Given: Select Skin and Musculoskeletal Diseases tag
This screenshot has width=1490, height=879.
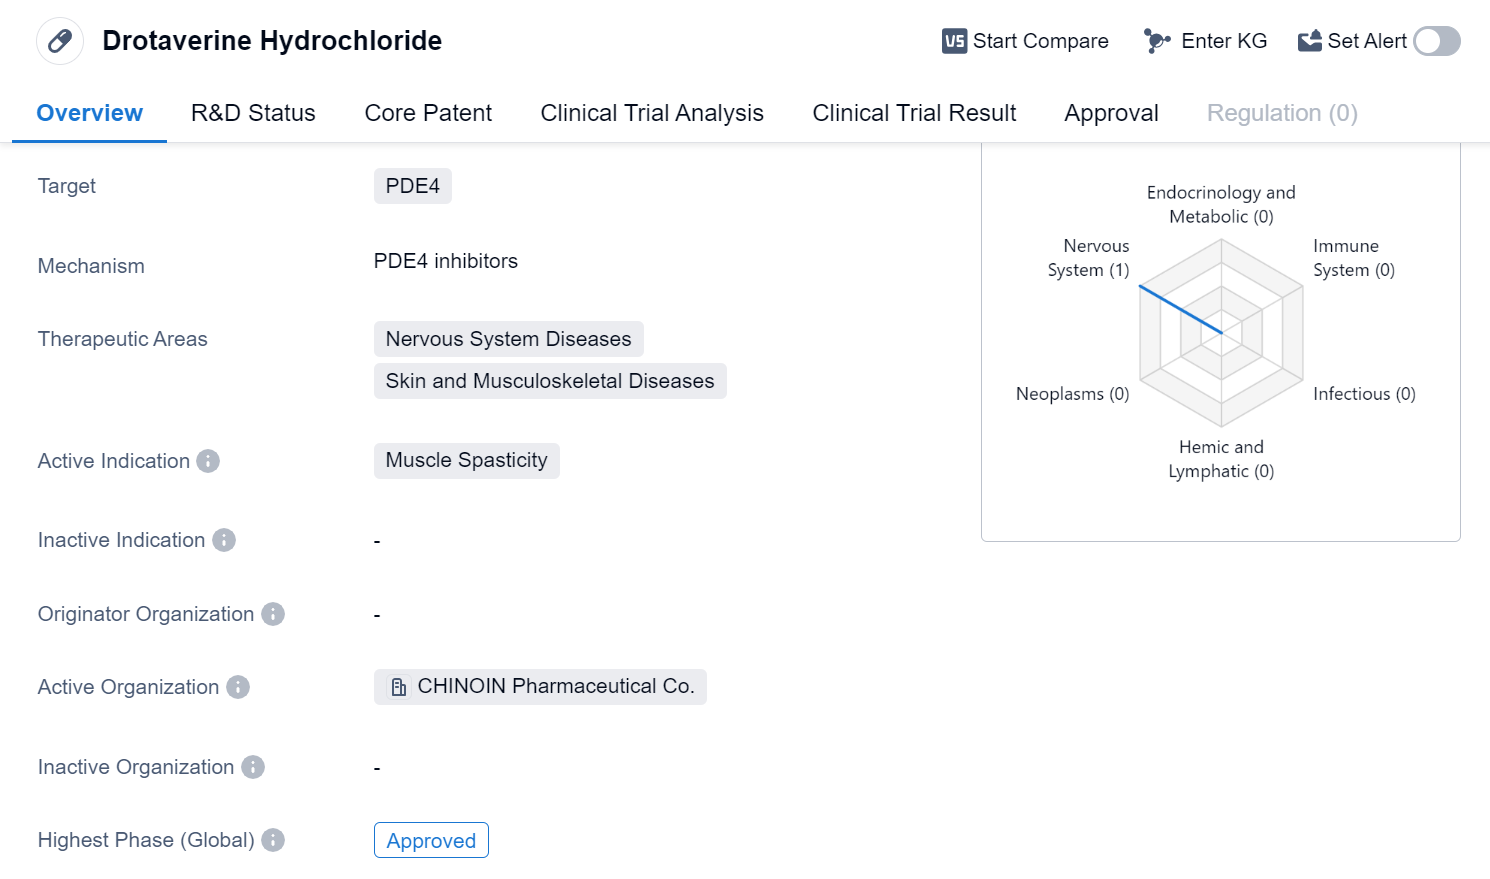Looking at the screenshot, I should coord(549,381).
